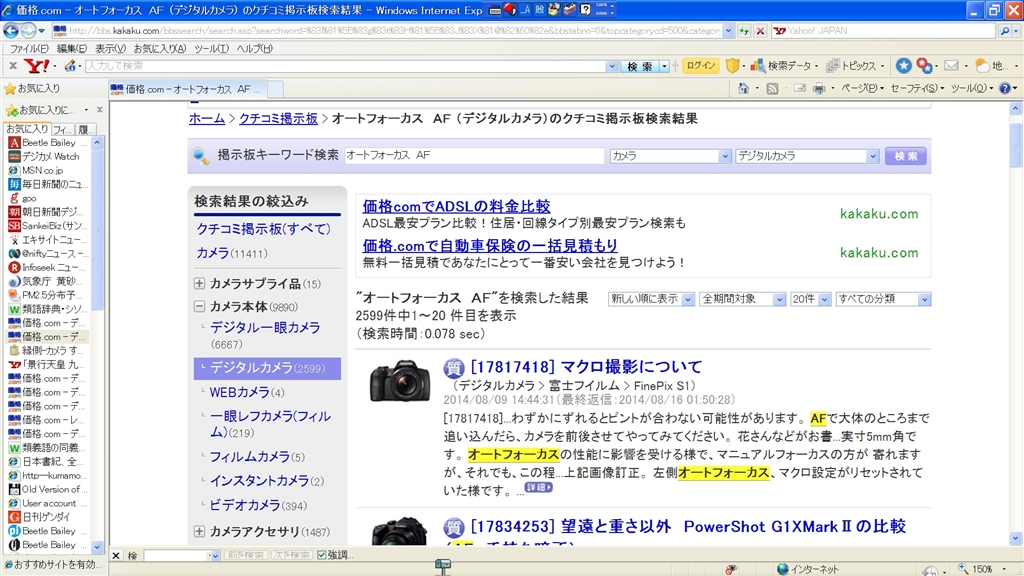Switch to the フィ... feeds tab in sidebar
This screenshot has height=576, width=1024.
pyautogui.click(x=62, y=129)
